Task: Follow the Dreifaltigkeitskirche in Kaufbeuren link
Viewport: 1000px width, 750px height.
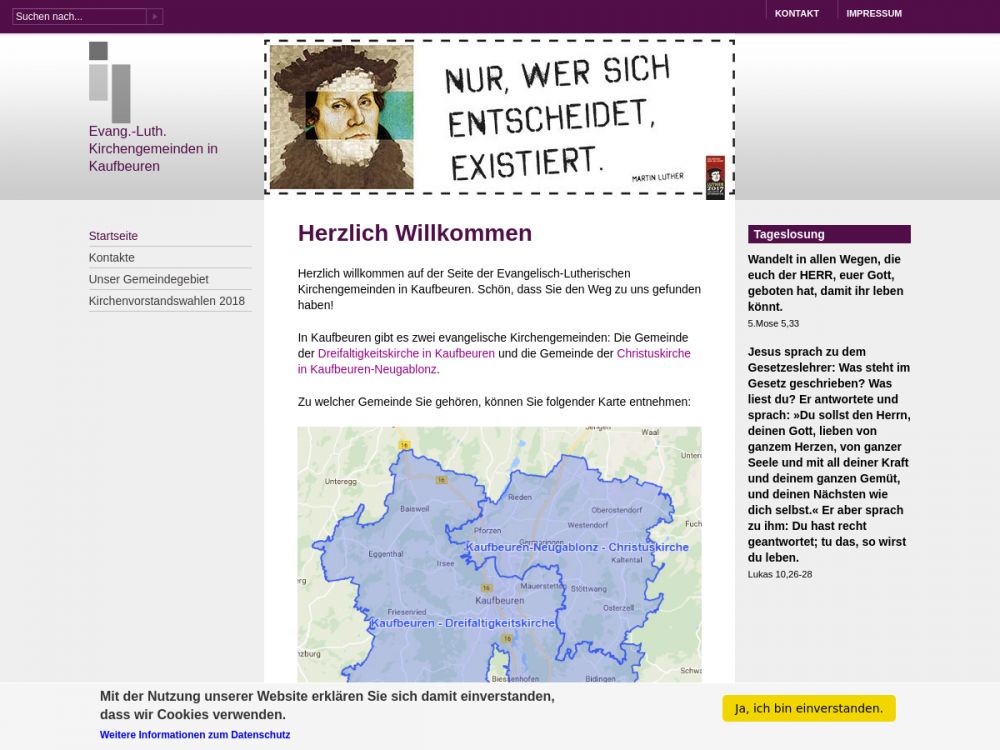Action: click(x=406, y=353)
